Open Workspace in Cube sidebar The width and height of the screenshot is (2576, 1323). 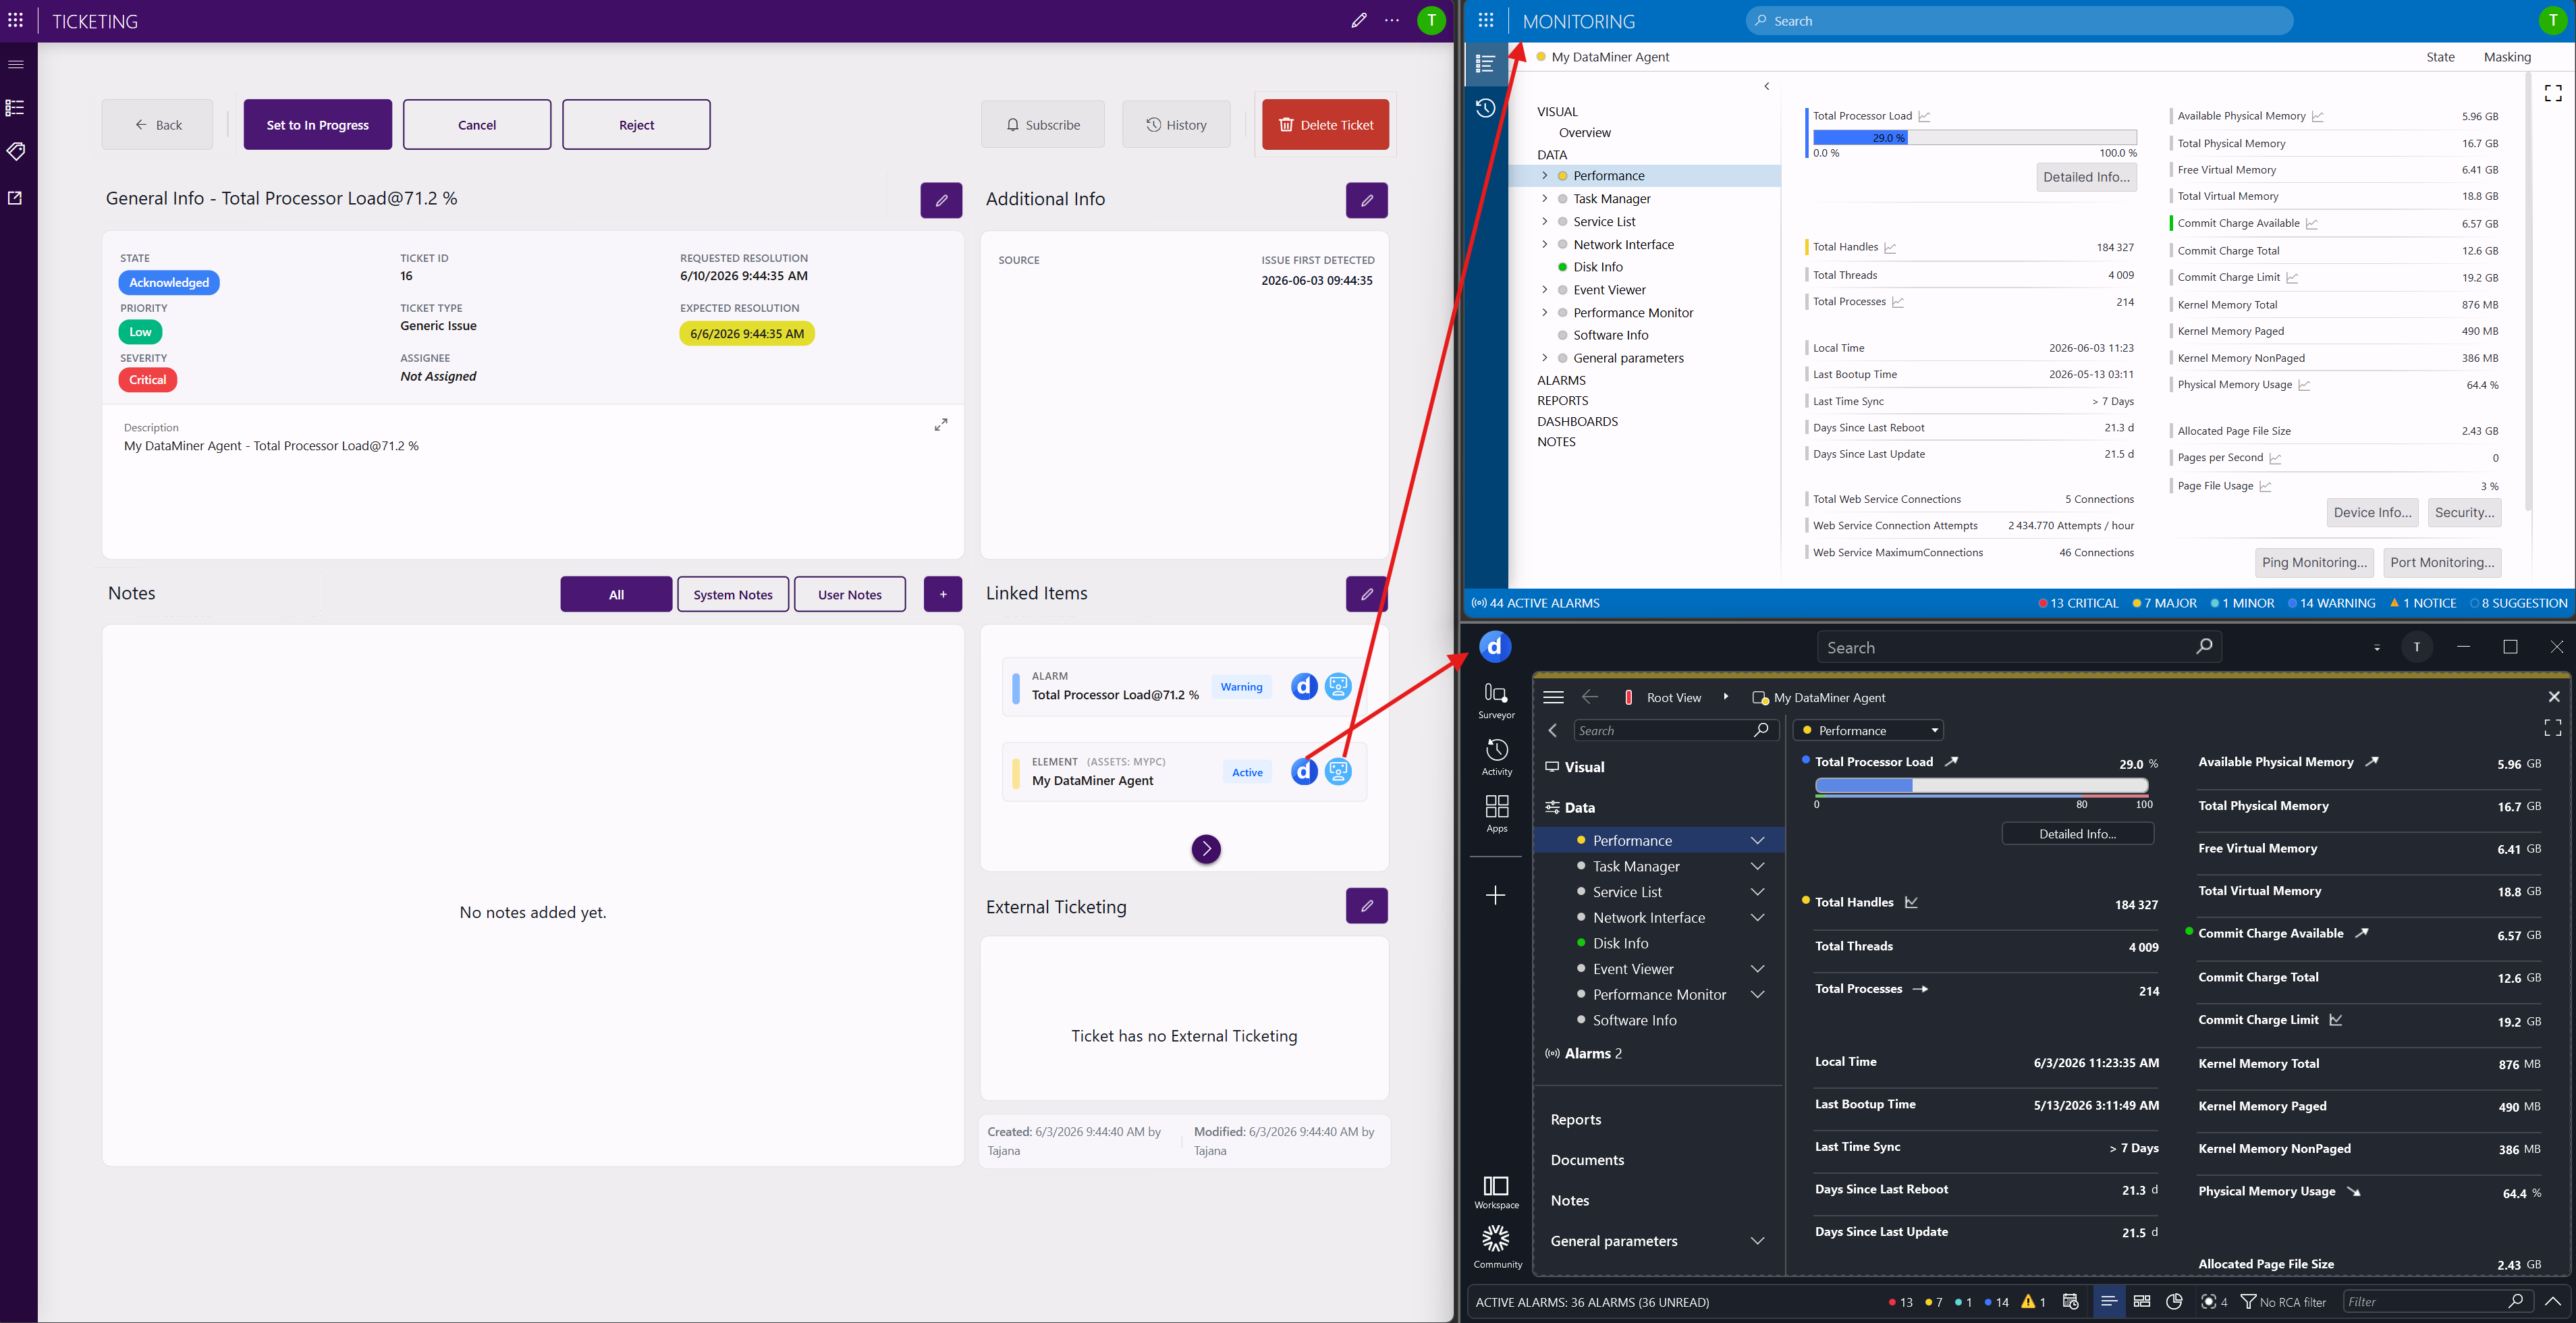(x=1496, y=1192)
